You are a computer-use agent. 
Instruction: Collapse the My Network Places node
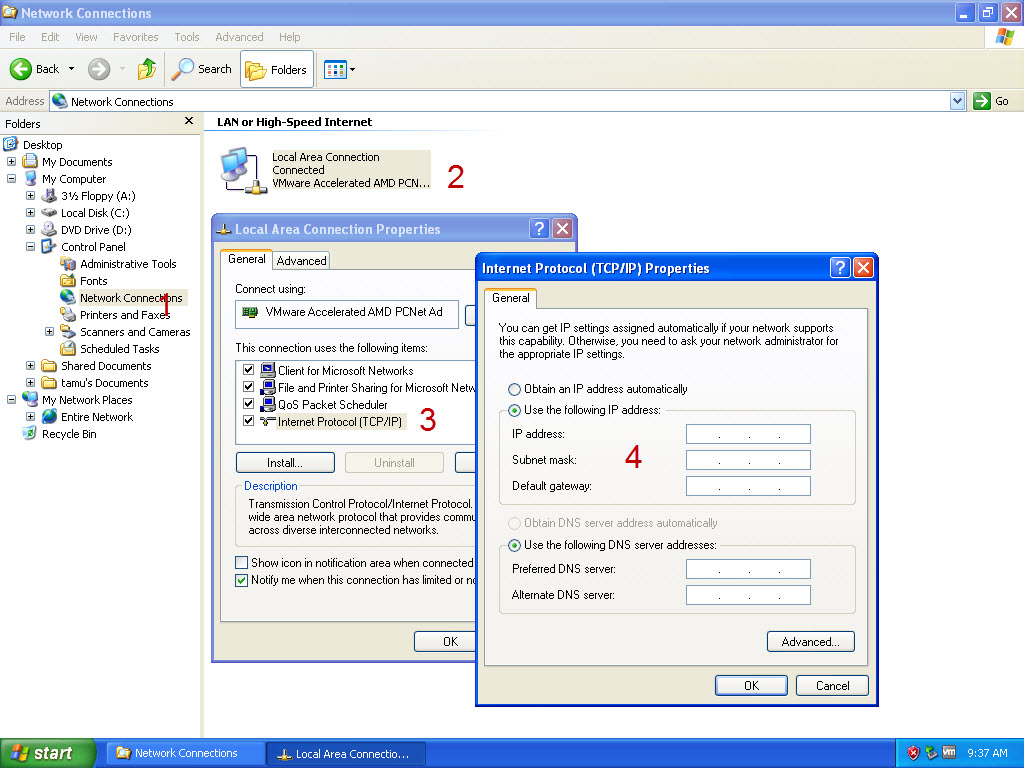pyautogui.click(x=11, y=399)
